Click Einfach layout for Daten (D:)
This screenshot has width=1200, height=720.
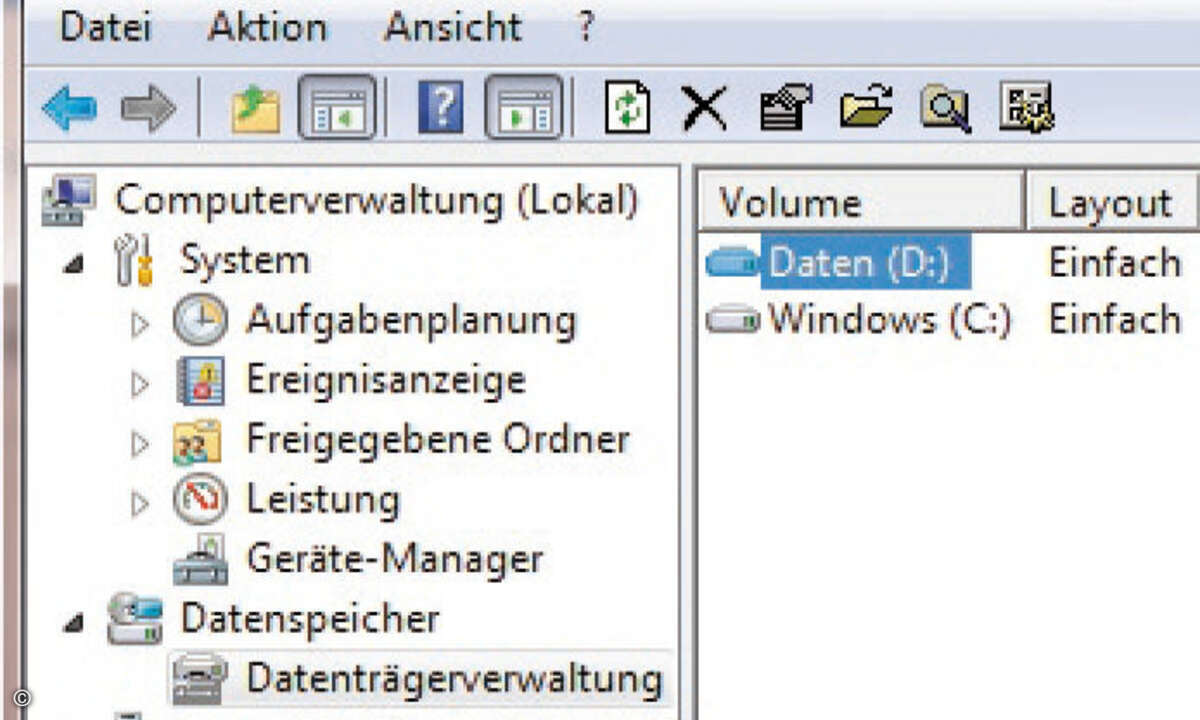tap(1114, 262)
